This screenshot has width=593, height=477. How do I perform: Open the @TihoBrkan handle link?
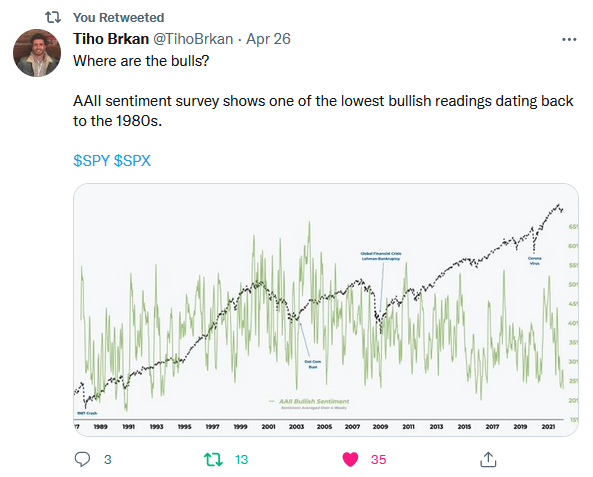193,39
